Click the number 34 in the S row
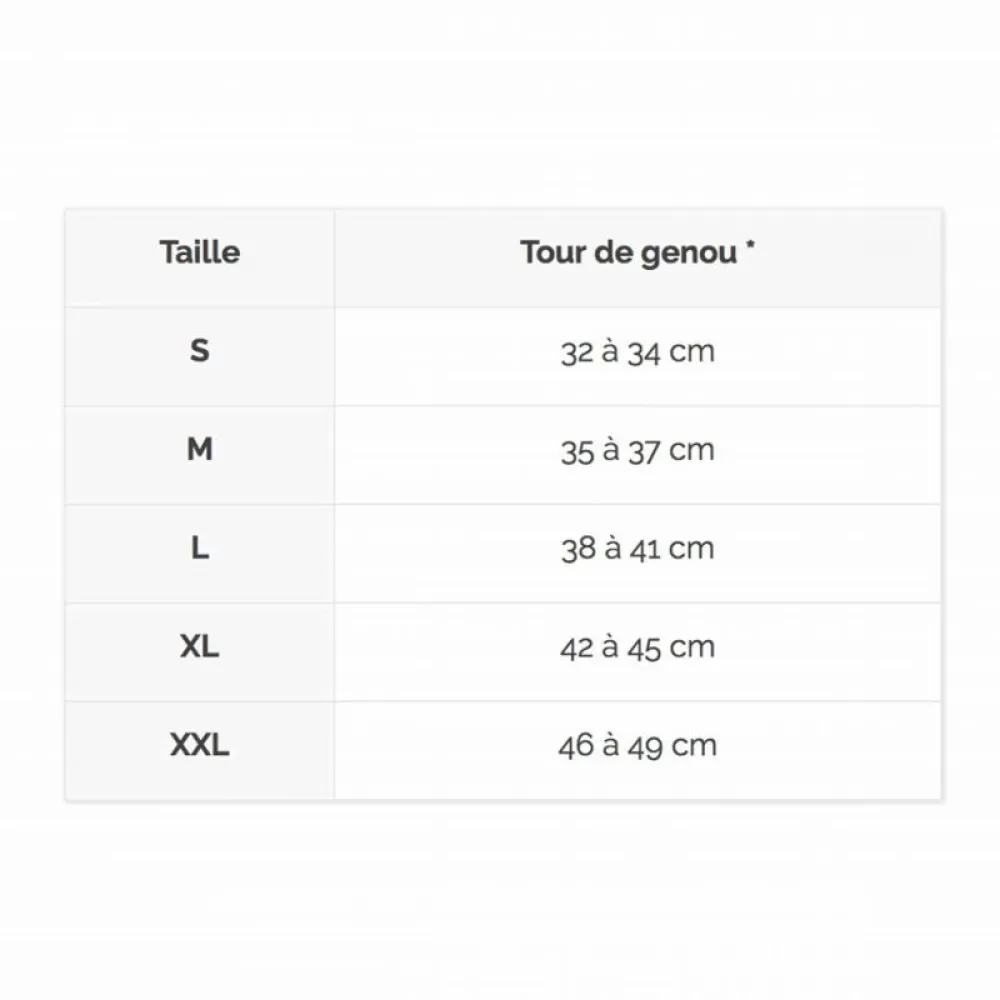The height and width of the screenshot is (1000, 1000). point(643,352)
